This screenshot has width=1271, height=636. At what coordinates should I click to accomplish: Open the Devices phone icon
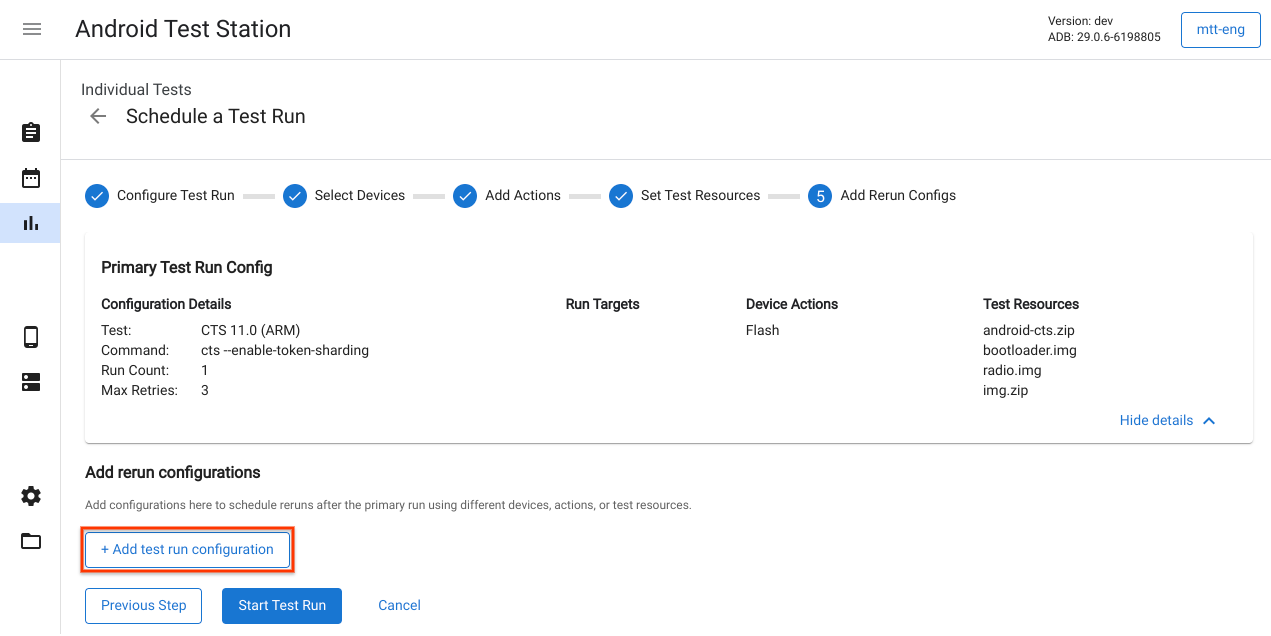[x=30, y=337]
